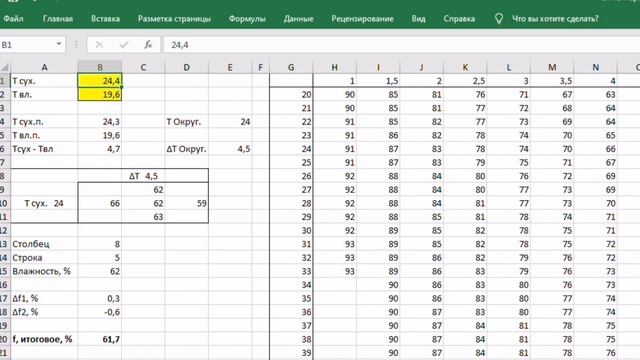Click the 'Δf1, %' label cell
640x360 pixels.
44,298
